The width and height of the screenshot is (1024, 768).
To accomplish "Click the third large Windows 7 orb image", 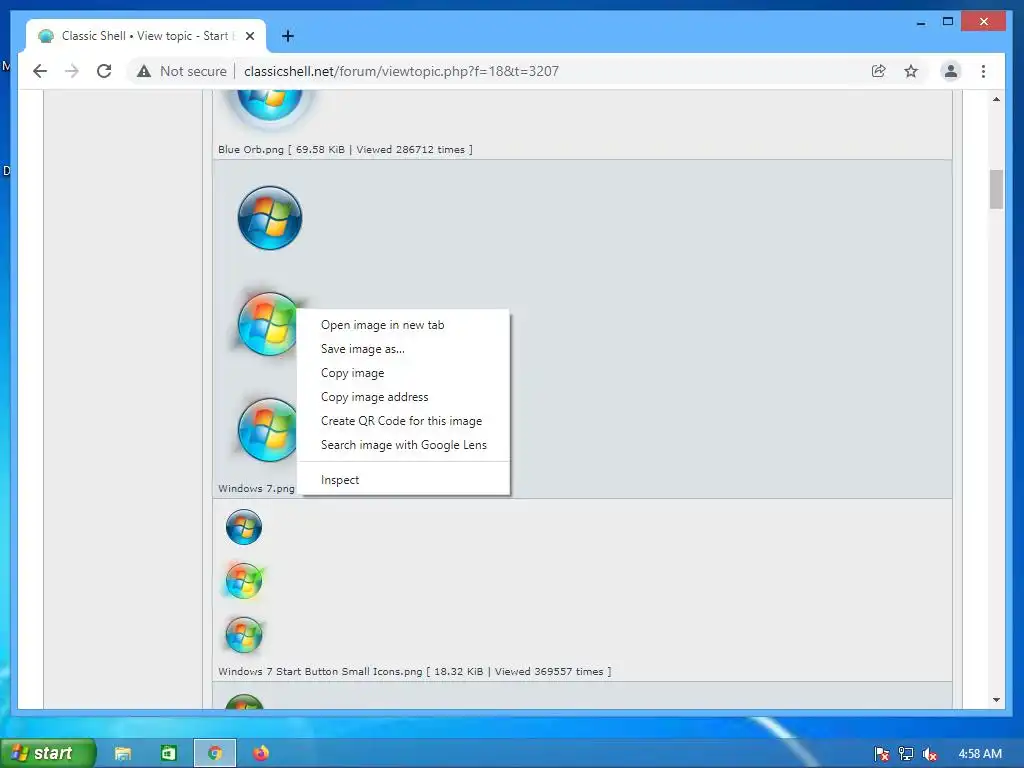I will 267,430.
